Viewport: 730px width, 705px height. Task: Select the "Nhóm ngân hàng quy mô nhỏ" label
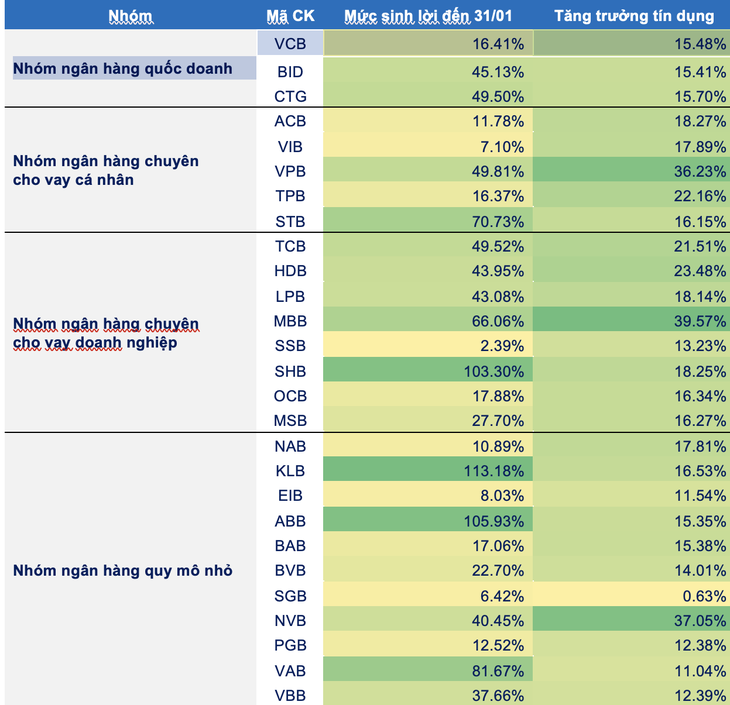pyautogui.click(x=122, y=570)
